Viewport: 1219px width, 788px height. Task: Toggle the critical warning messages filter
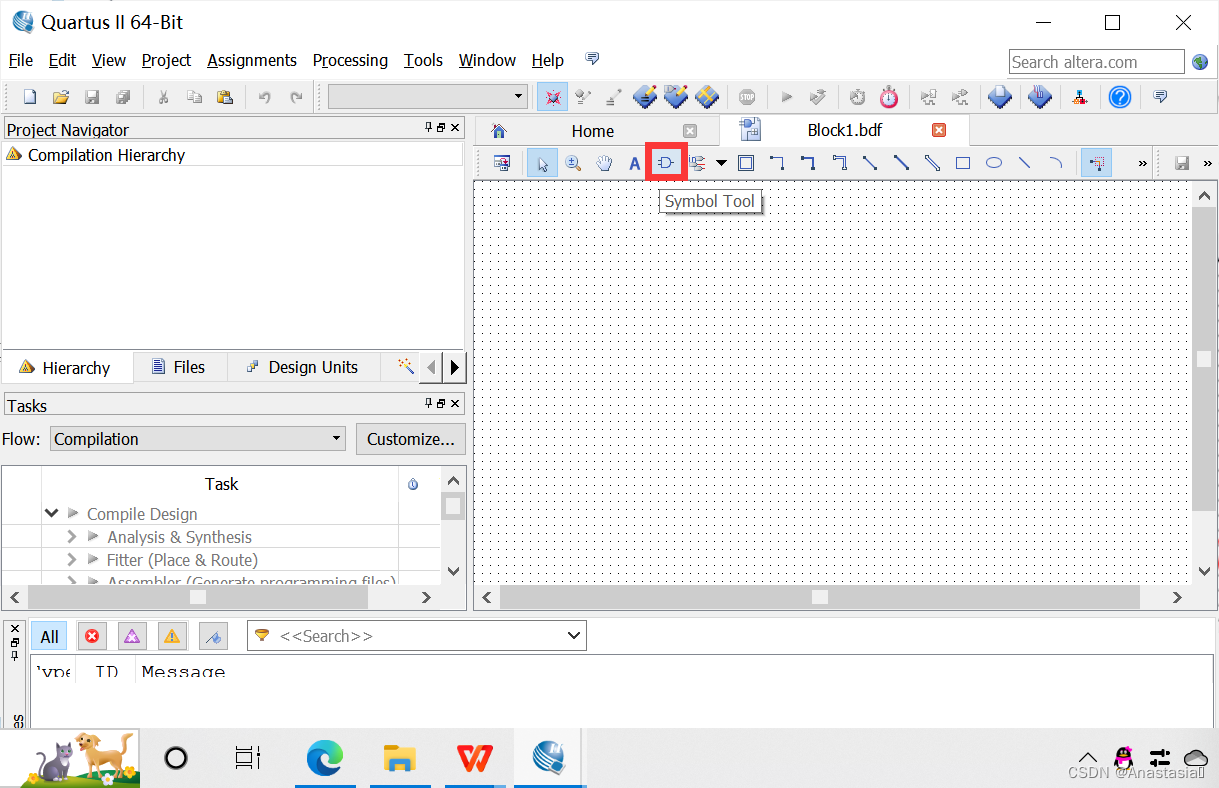pos(132,636)
